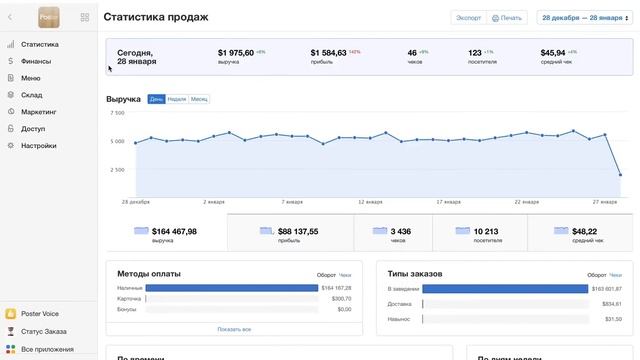Screen dimensions: 640x360
Task: Open Финансы dollar icon
Action: click(x=11, y=61)
